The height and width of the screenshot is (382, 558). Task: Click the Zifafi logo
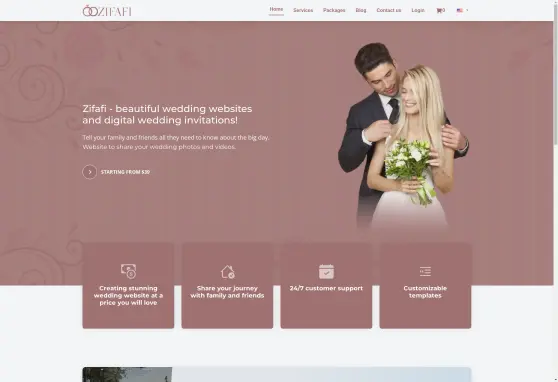pyautogui.click(x=107, y=11)
